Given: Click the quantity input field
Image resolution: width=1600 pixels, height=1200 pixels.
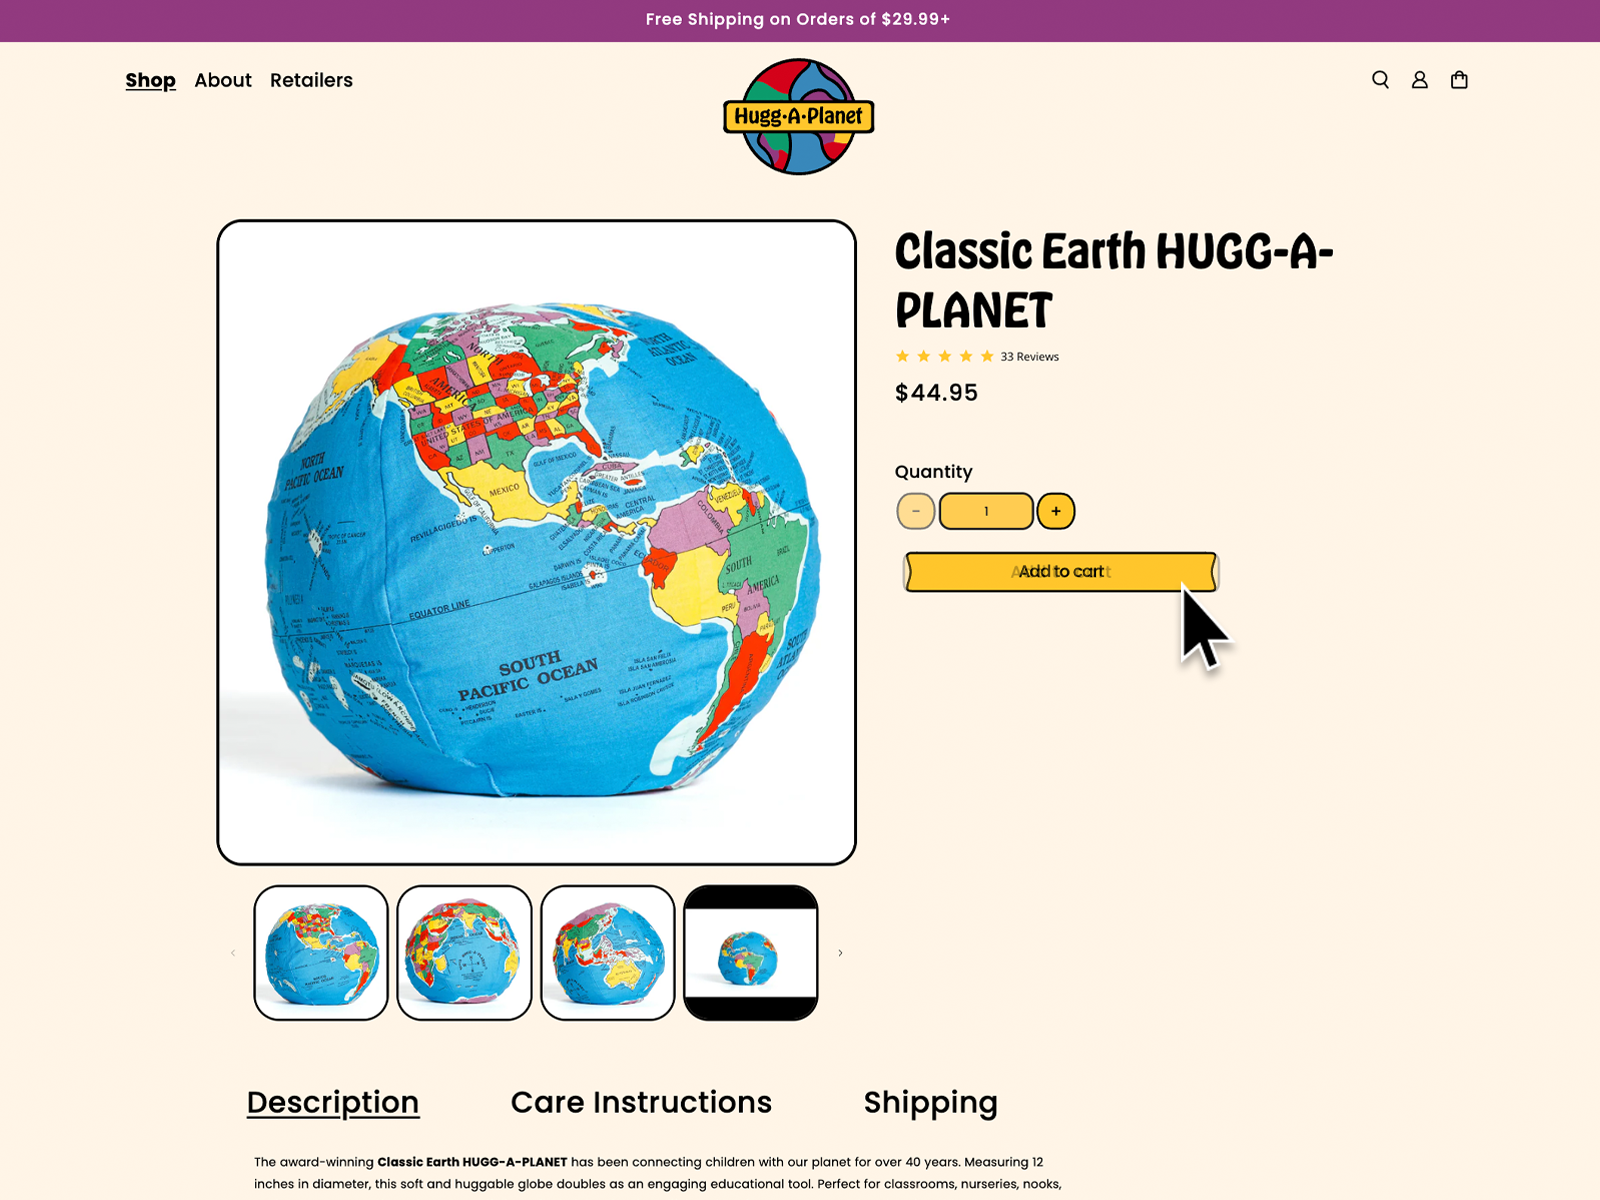Looking at the screenshot, I should pos(986,511).
